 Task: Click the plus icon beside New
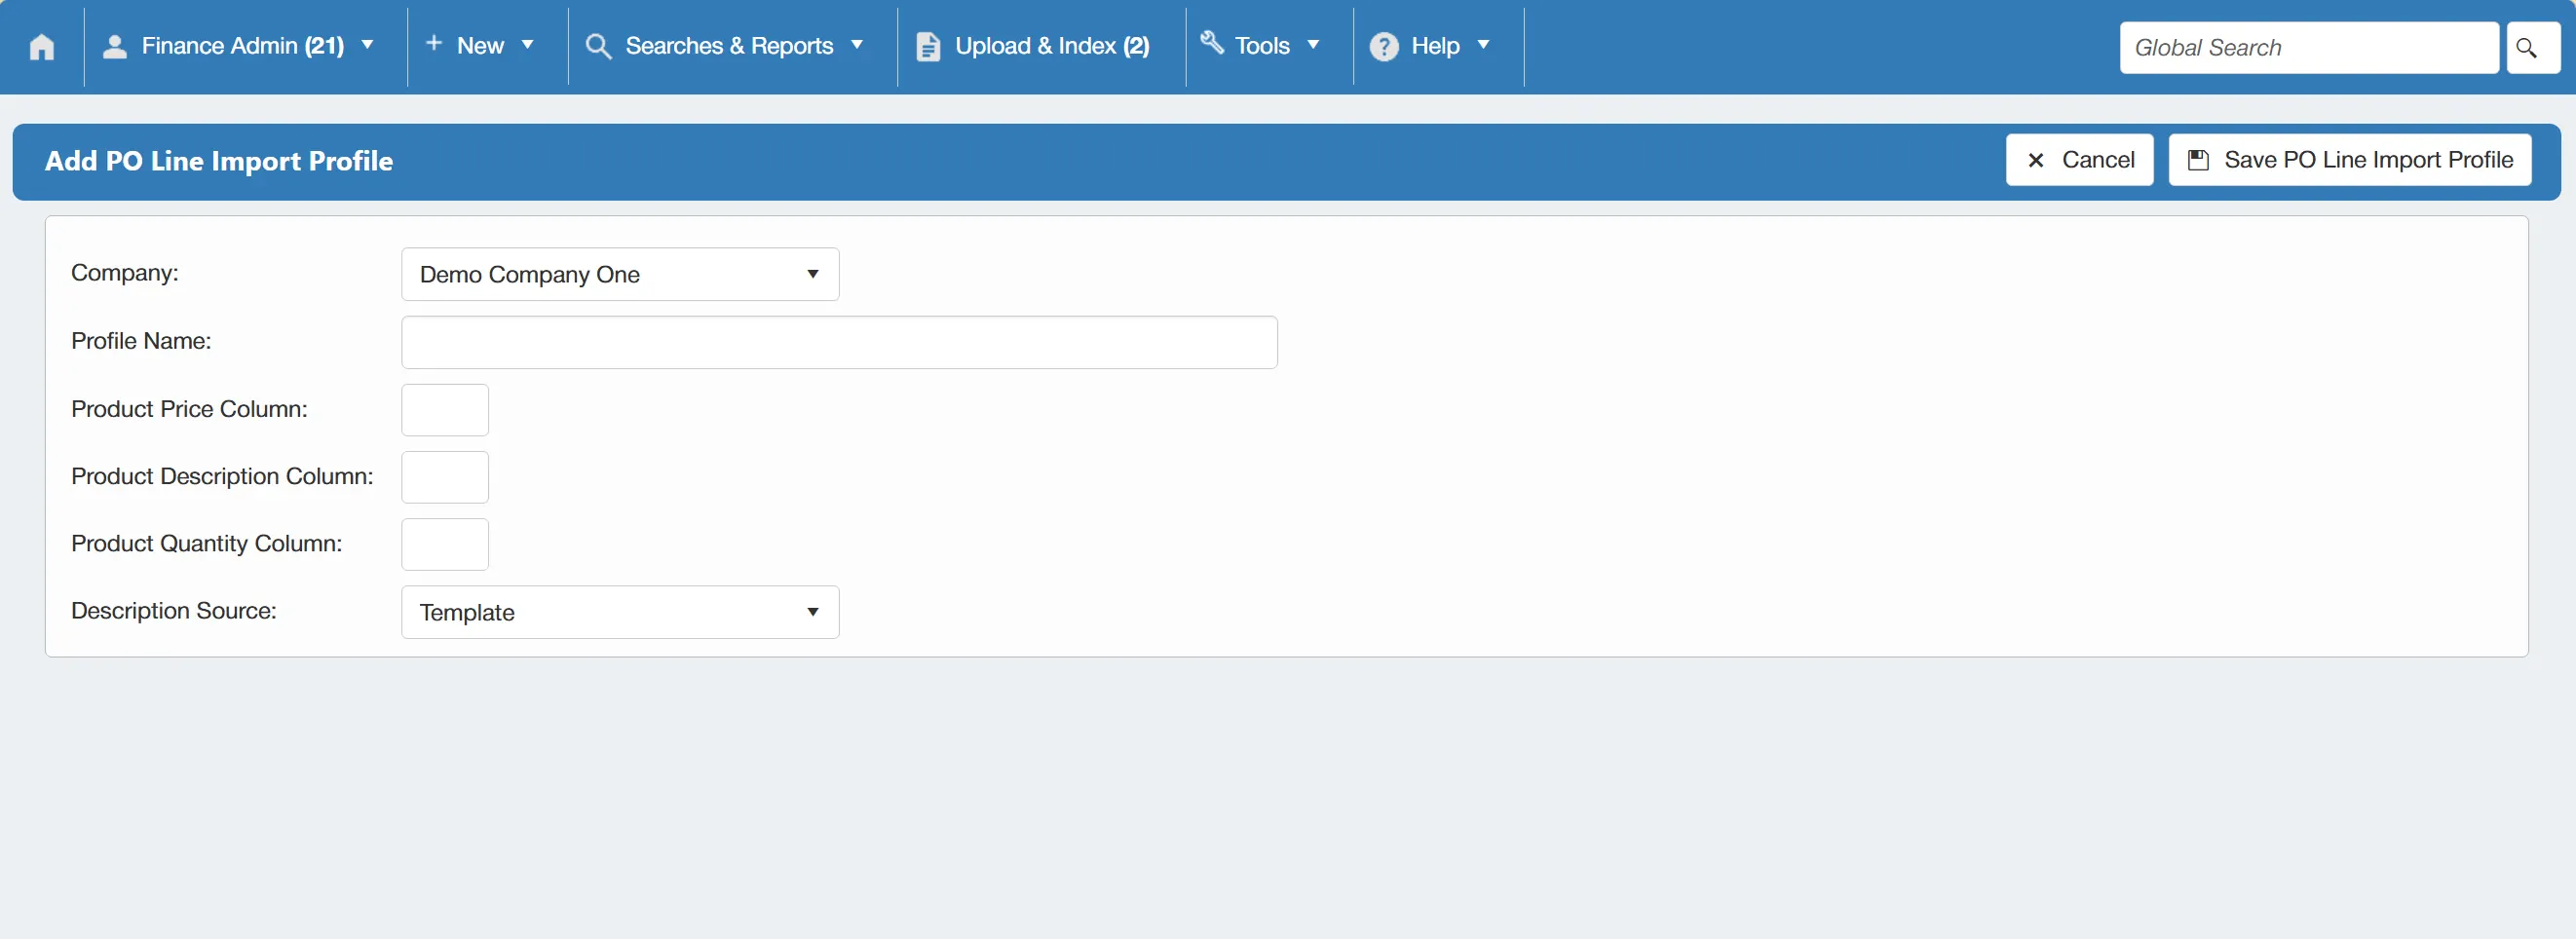(x=434, y=43)
